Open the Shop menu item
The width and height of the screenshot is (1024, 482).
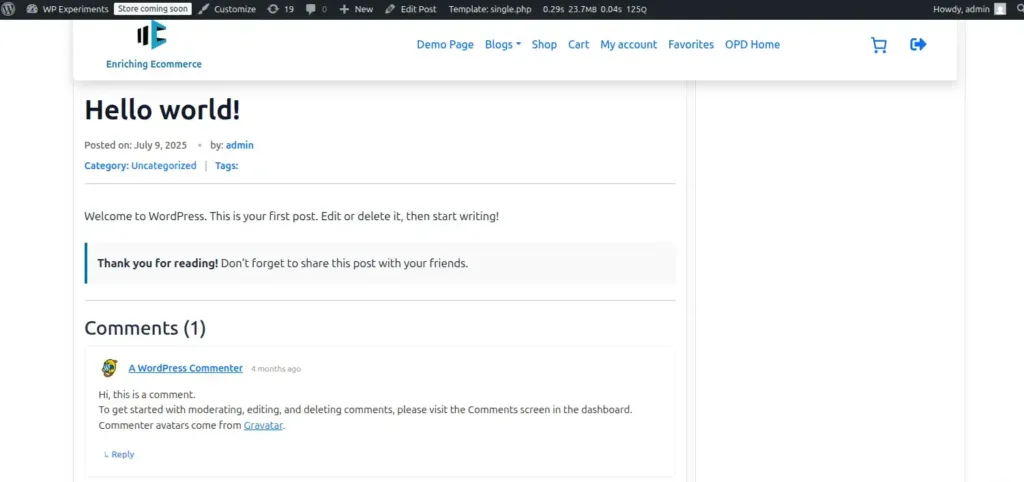pyautogui.click(x=544, y=44)
